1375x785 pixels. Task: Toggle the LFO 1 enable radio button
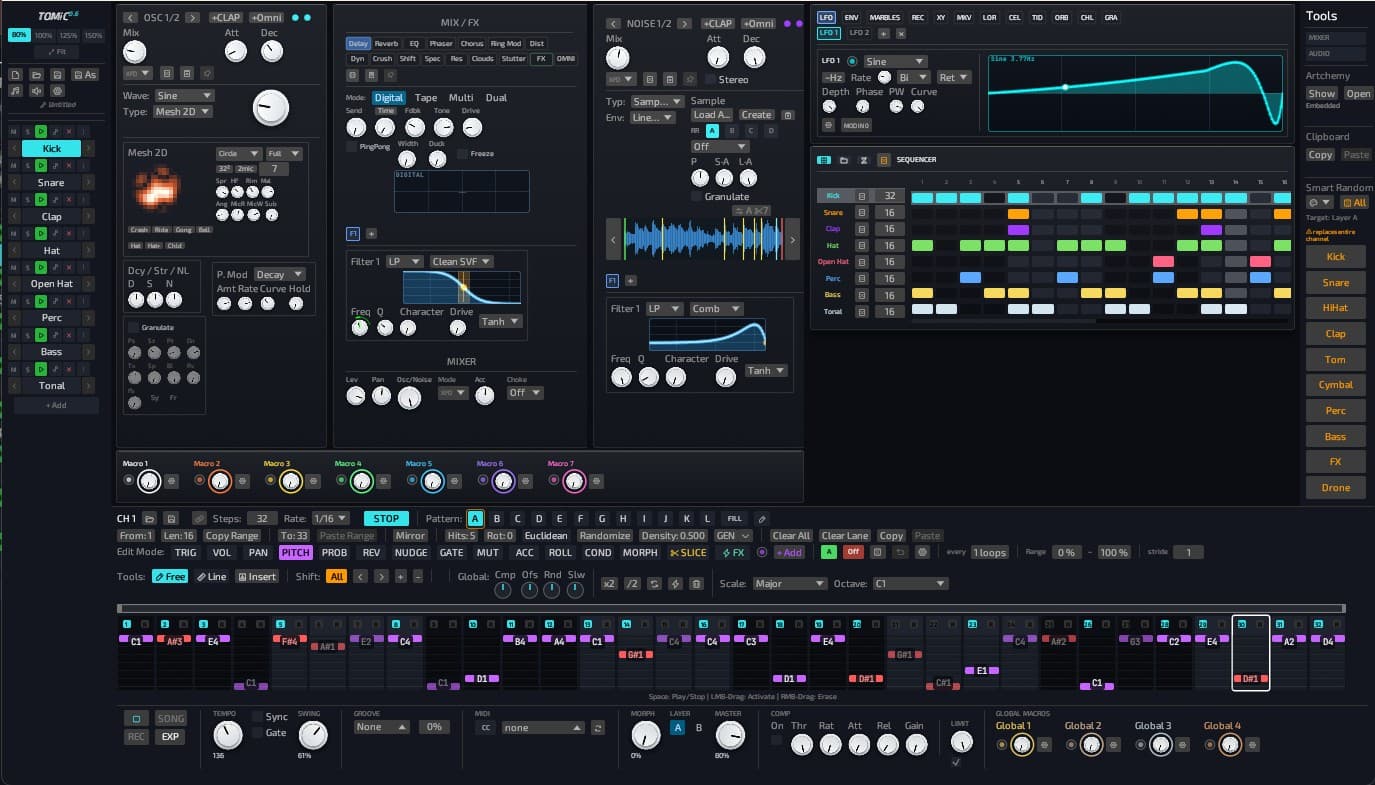852,62
